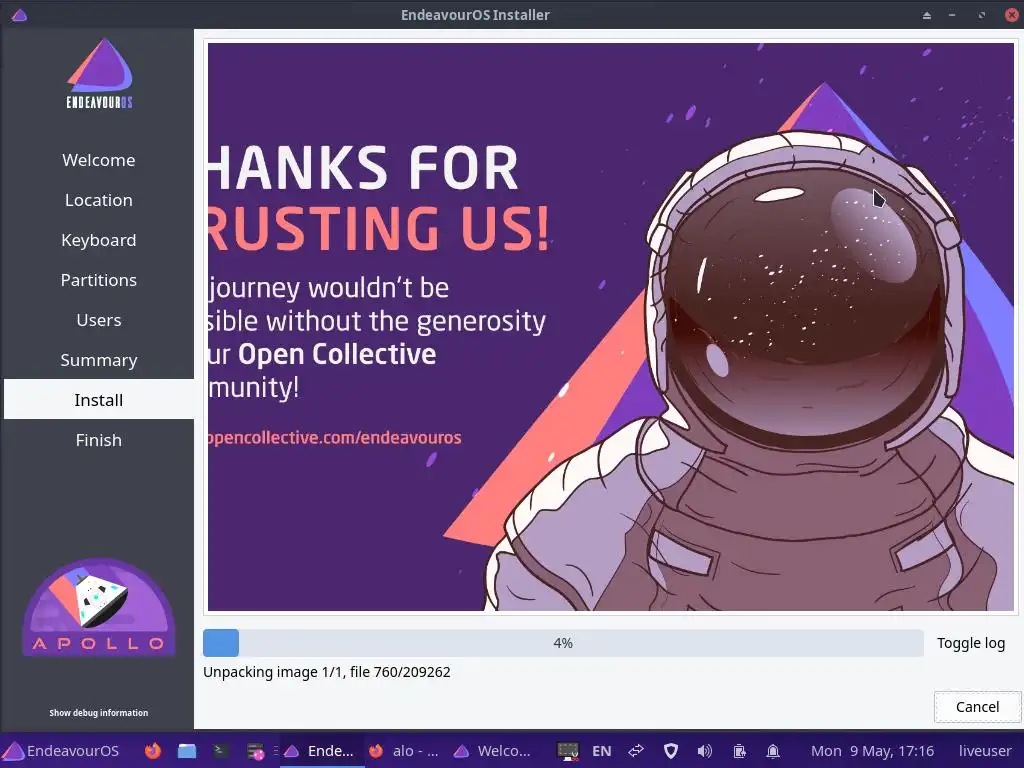Click the shield tray icon
Viewport: 1024px width, 768px height.
click(x=671, y=751)
